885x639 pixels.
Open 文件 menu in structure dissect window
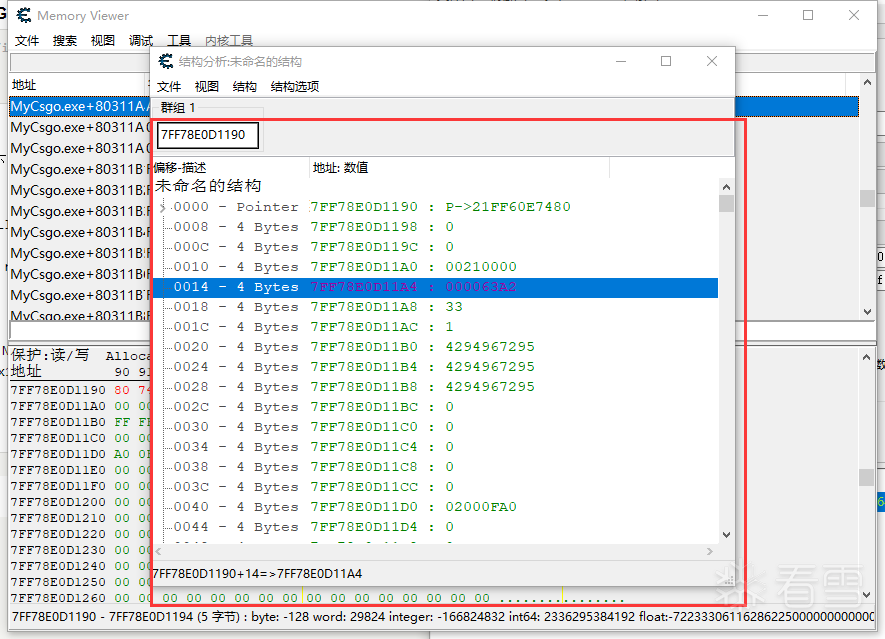point(169,86)
